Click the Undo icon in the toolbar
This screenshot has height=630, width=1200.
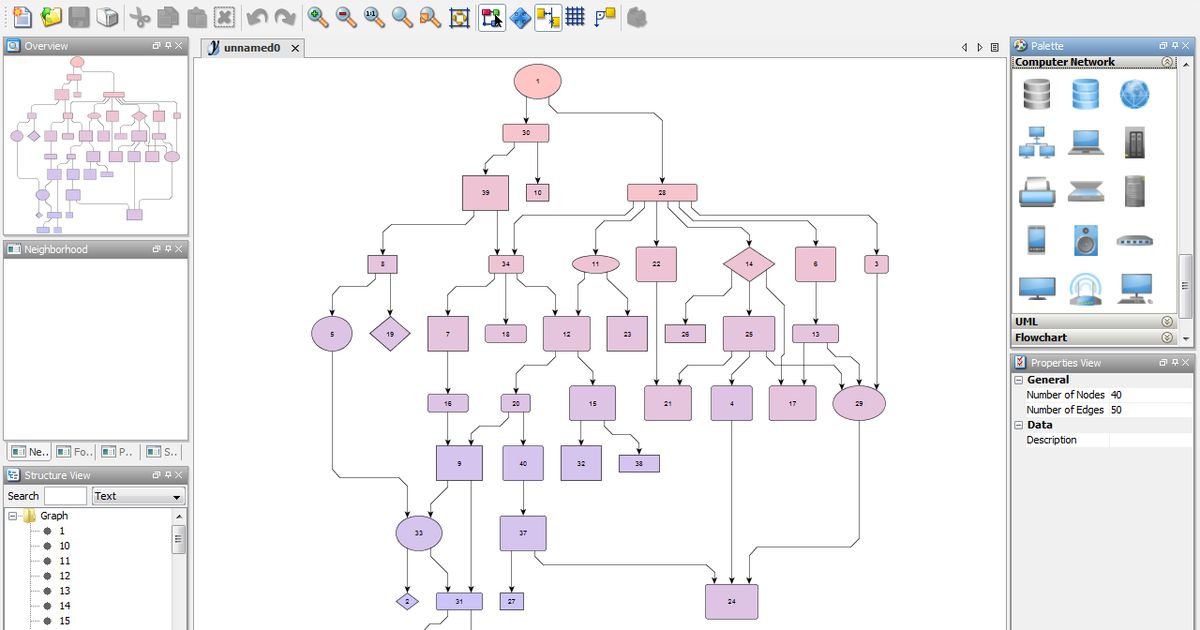pos(259,17)
